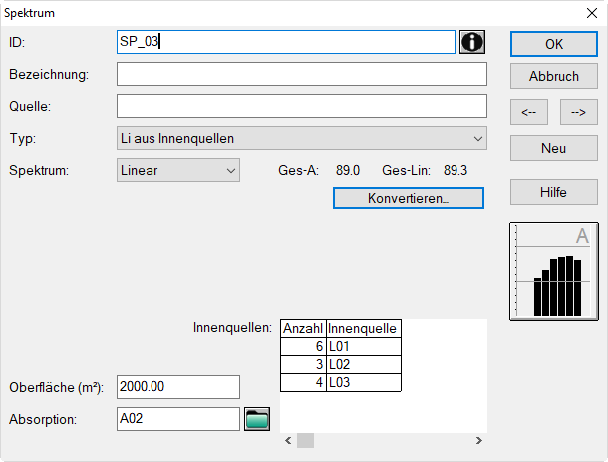Go to previous spectrum with <-- button

[529, 112]
